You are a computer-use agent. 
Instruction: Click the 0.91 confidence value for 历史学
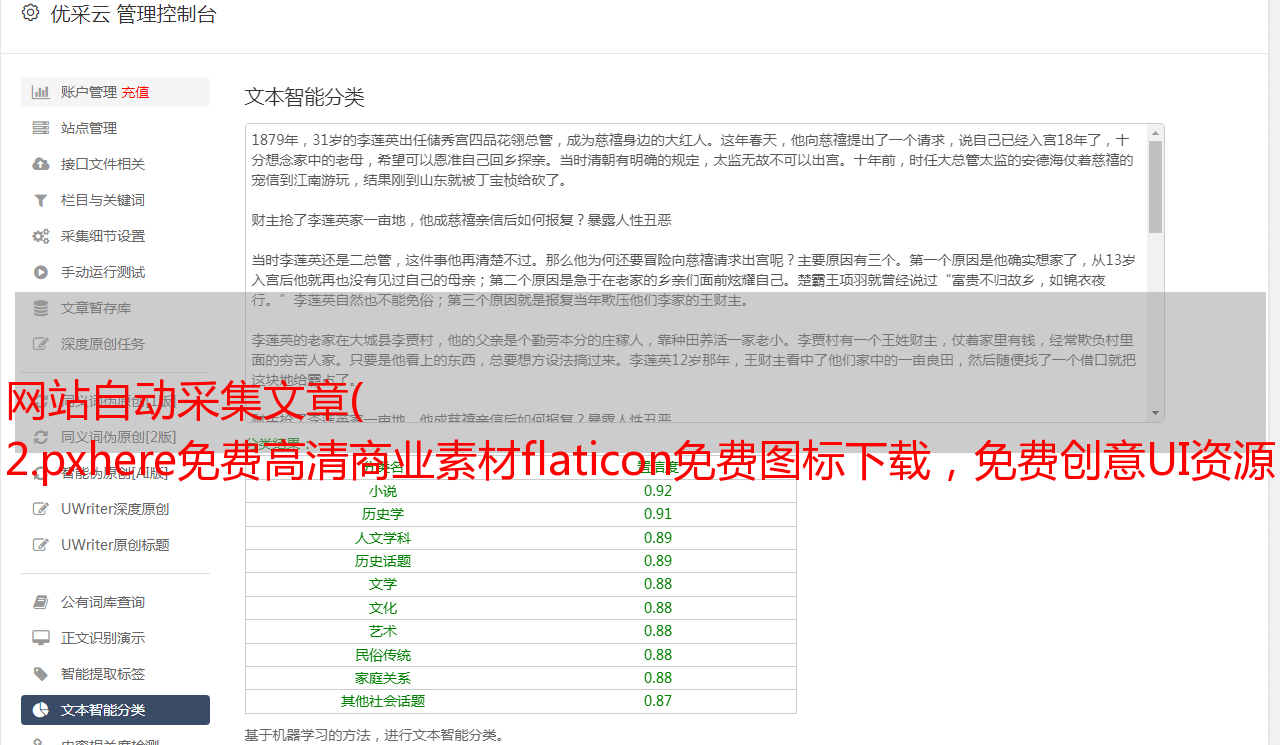[658, 514]
